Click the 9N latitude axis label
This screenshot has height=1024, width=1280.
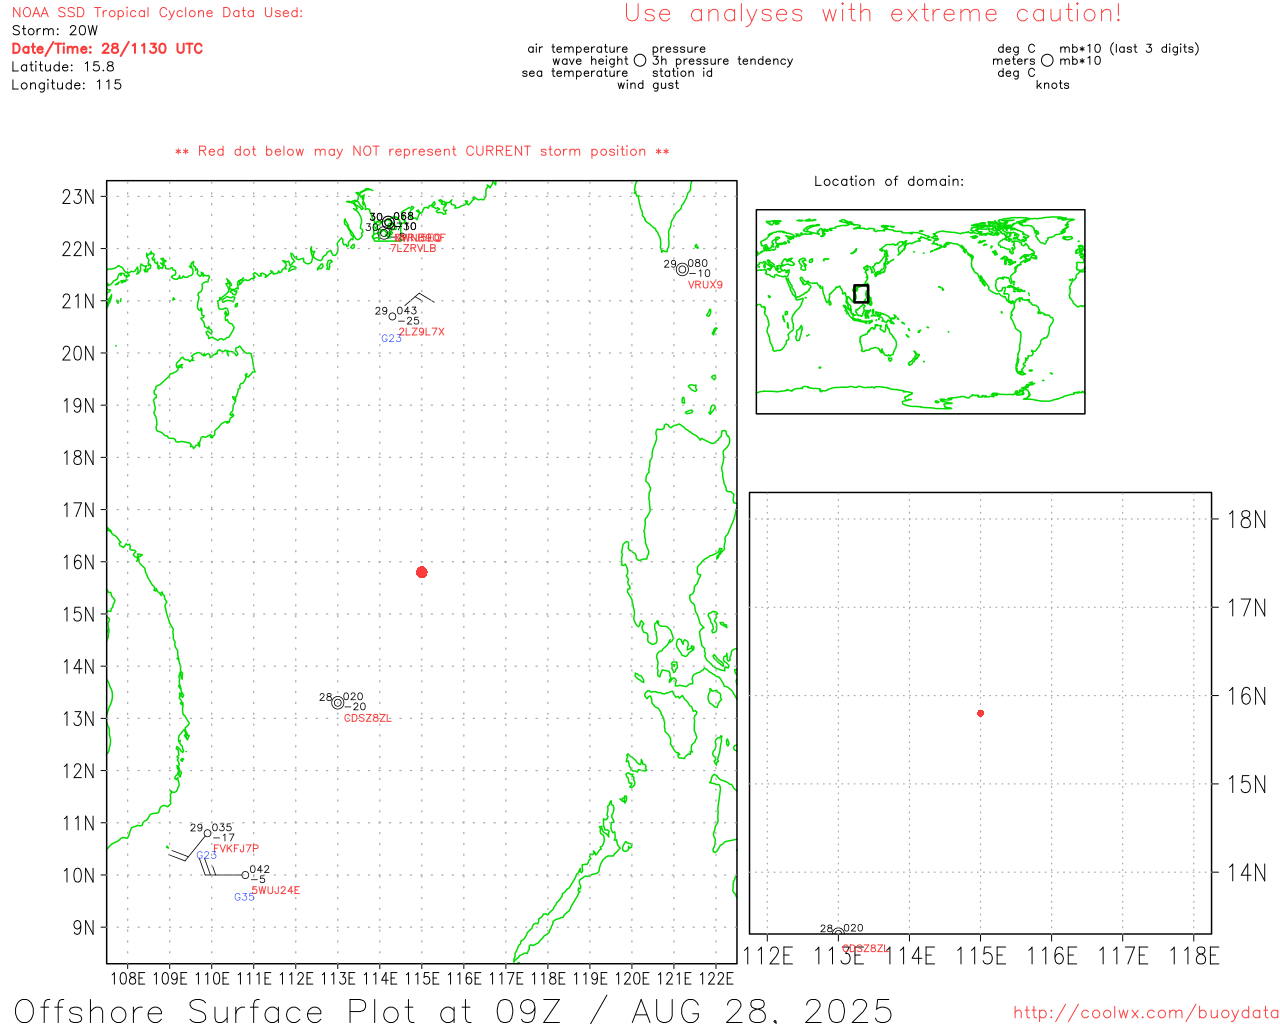84,927
